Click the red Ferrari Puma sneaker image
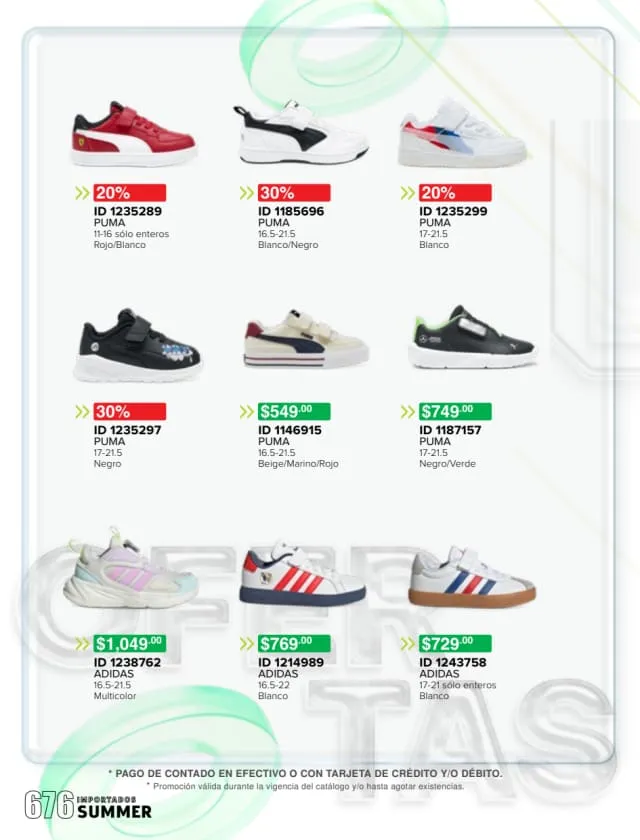Screen dimensions: 640x840 [134, 134]
